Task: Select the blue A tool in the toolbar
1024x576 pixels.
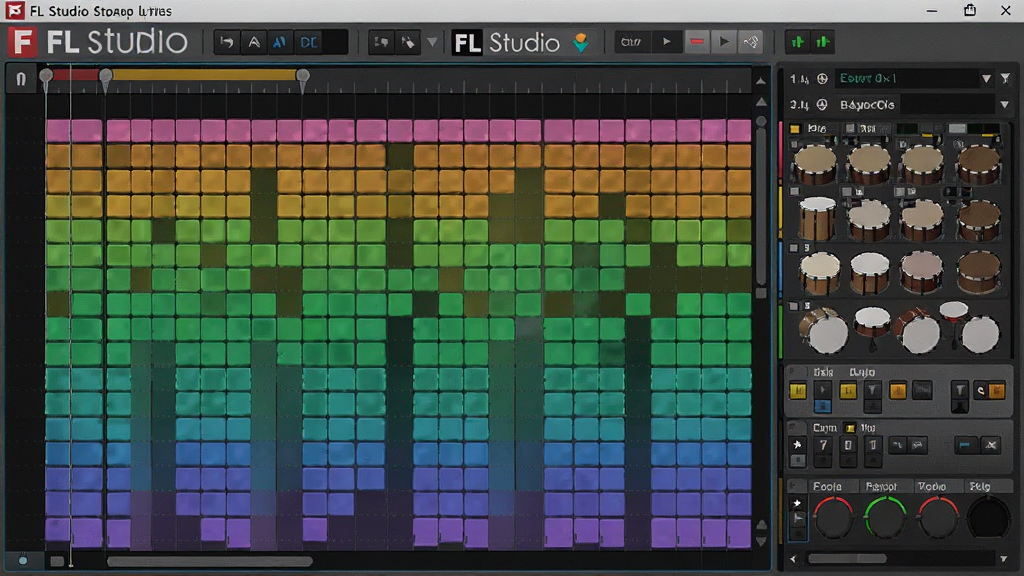Action: (280, 42)
